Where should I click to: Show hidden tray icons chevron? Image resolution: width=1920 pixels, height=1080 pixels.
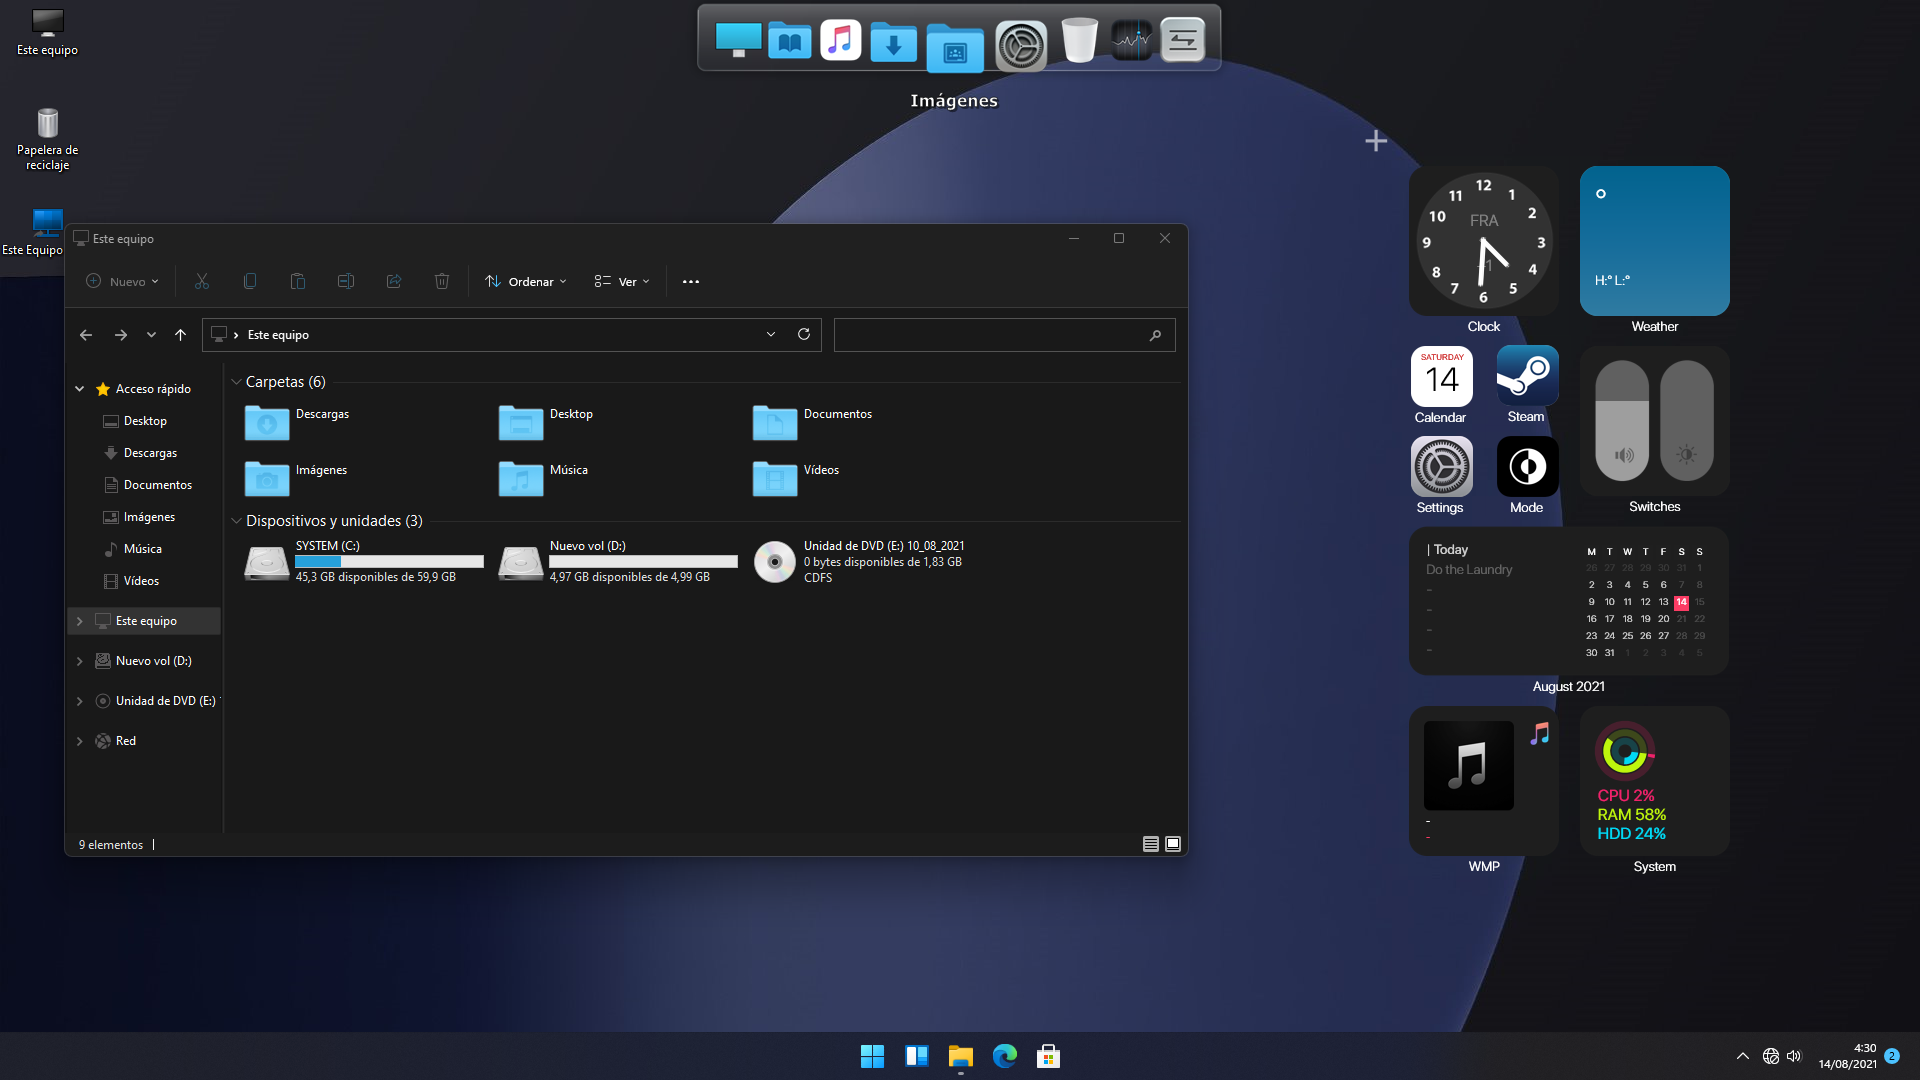pos(1743,1056)
